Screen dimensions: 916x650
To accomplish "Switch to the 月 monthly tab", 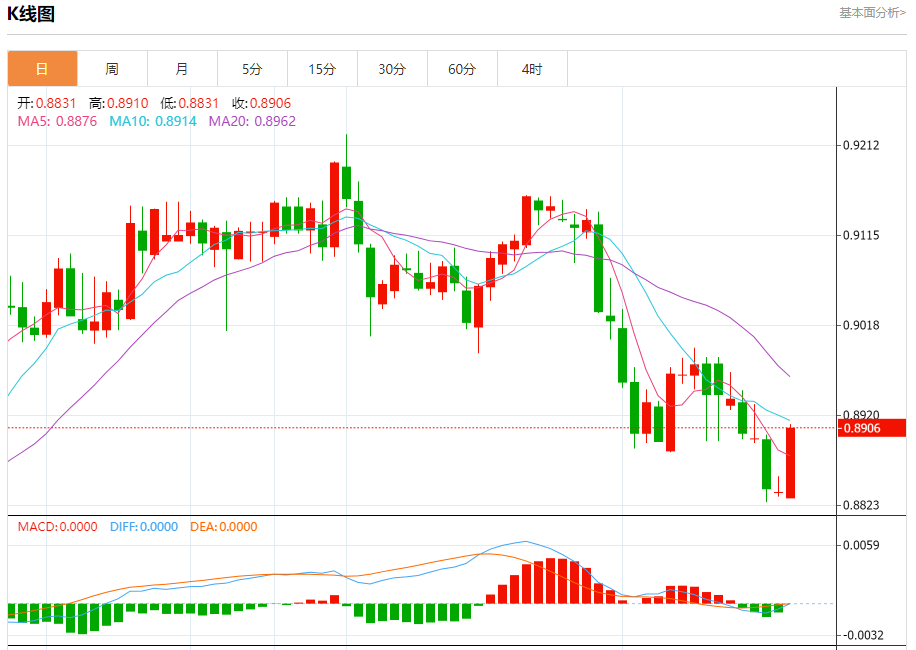I will (182, 69).
